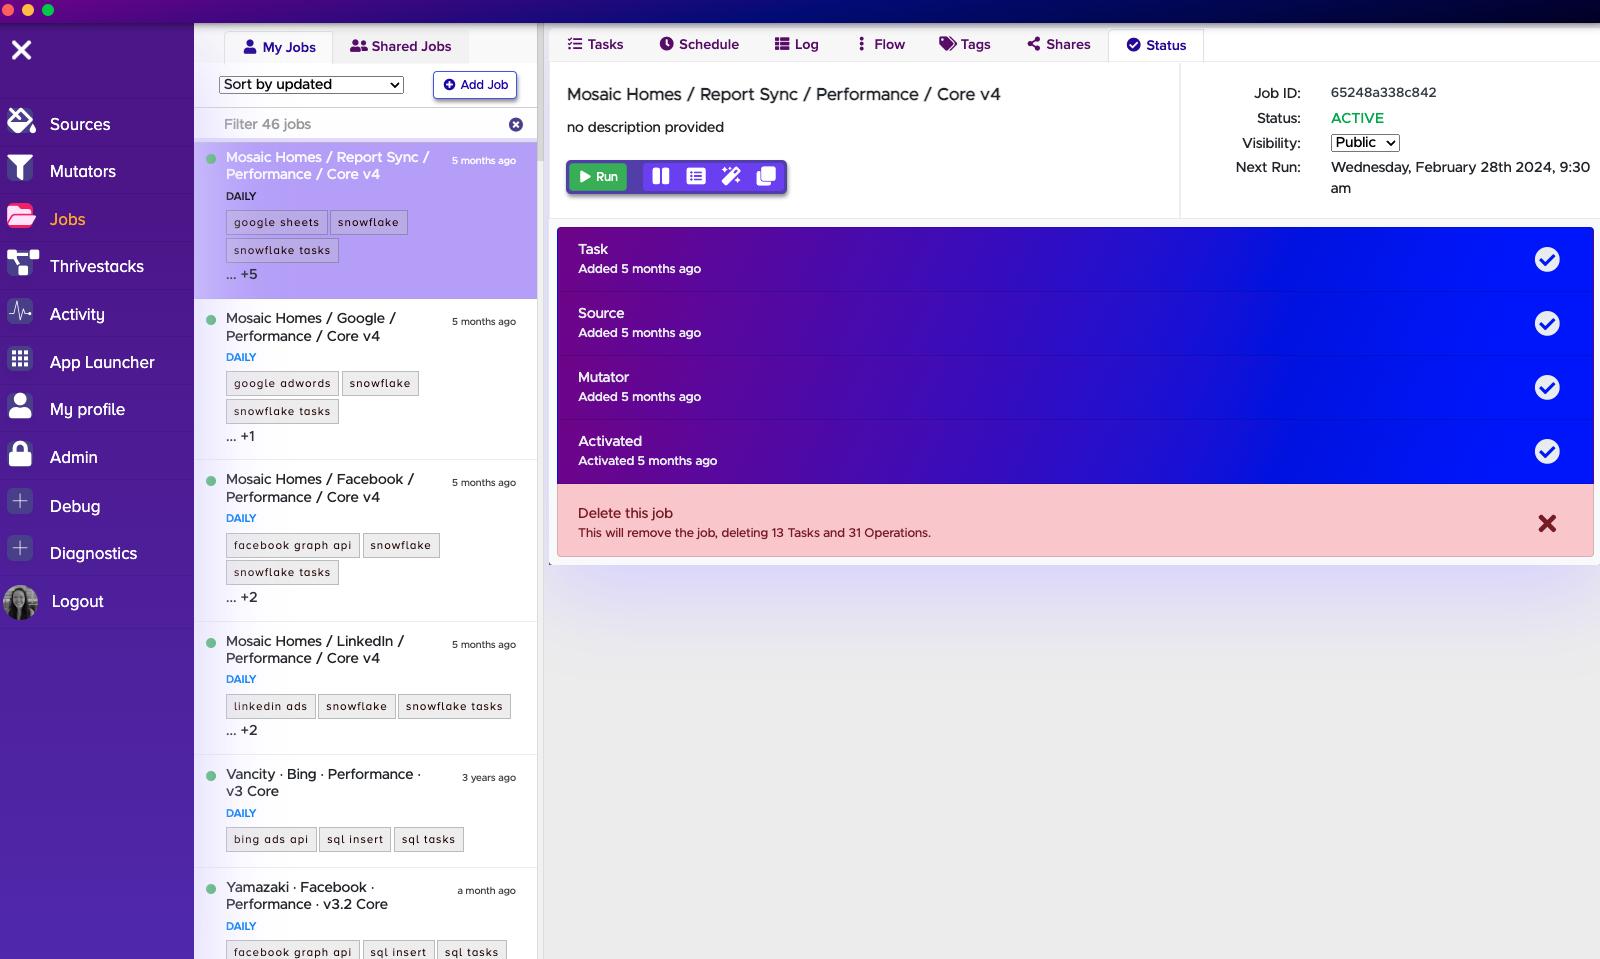Close the sidebar with the X icon

click(21, 50)
